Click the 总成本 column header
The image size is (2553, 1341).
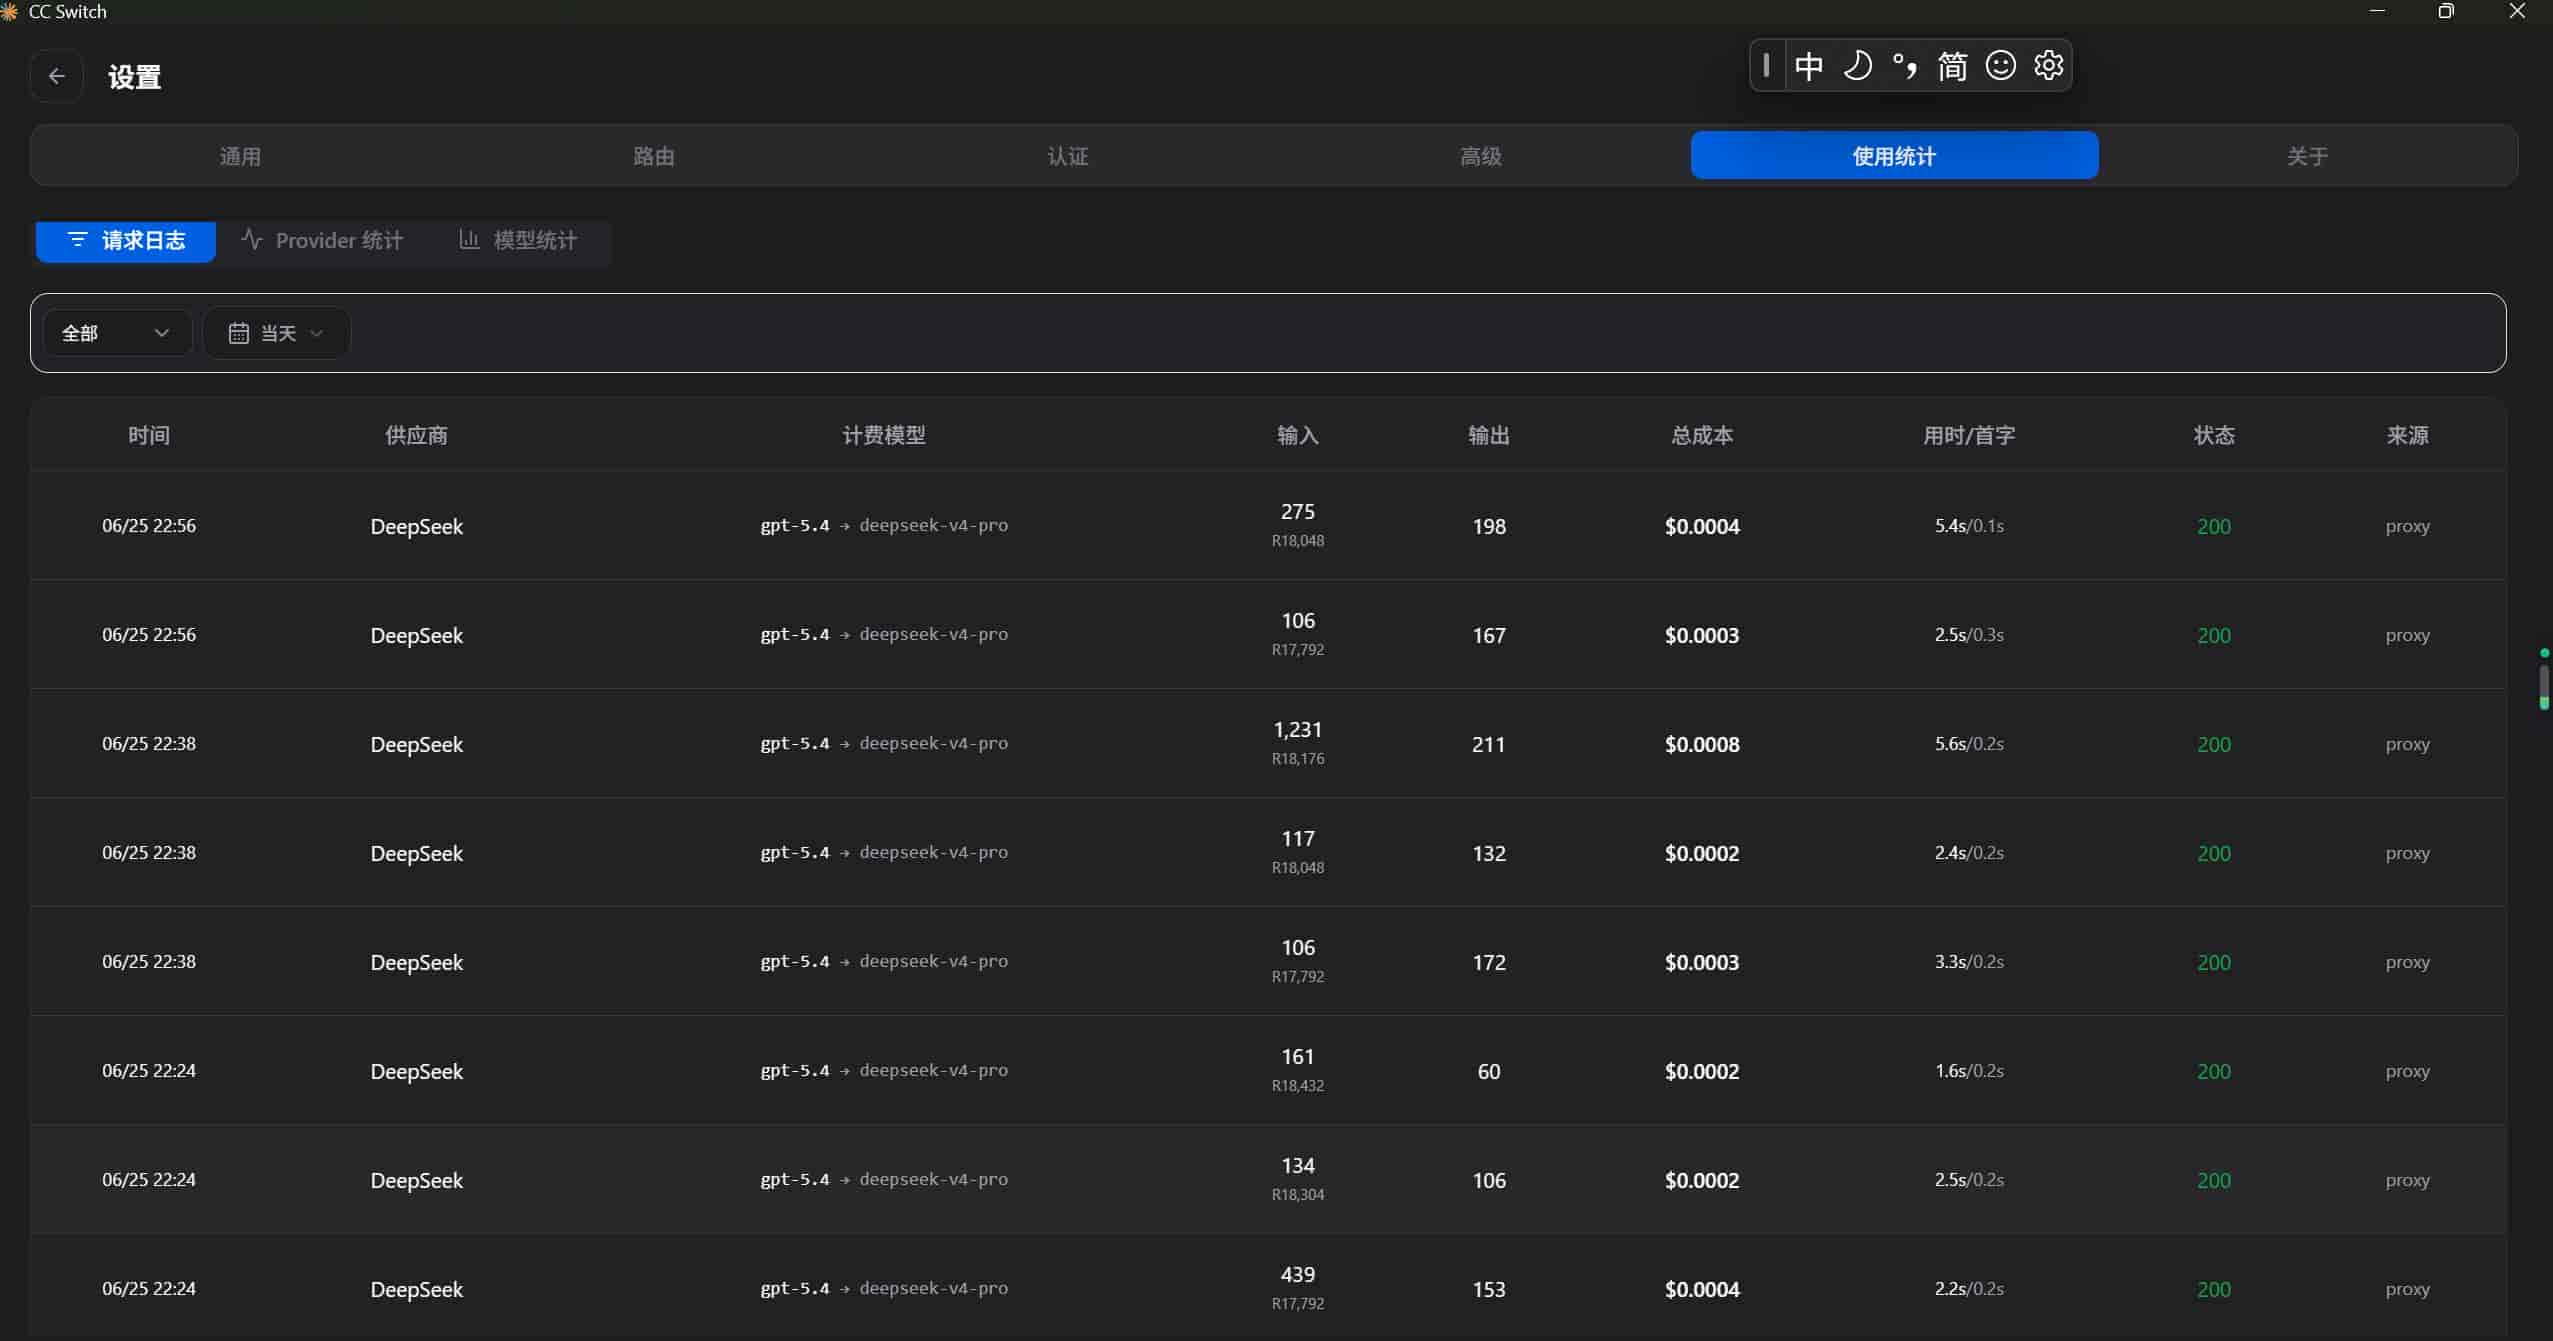click(1702, 436)
